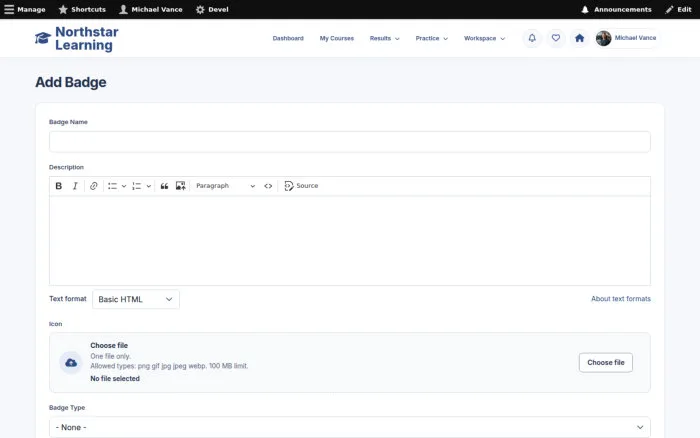Click the Choose file button
The image size is (700, 438).
point(606,363)
